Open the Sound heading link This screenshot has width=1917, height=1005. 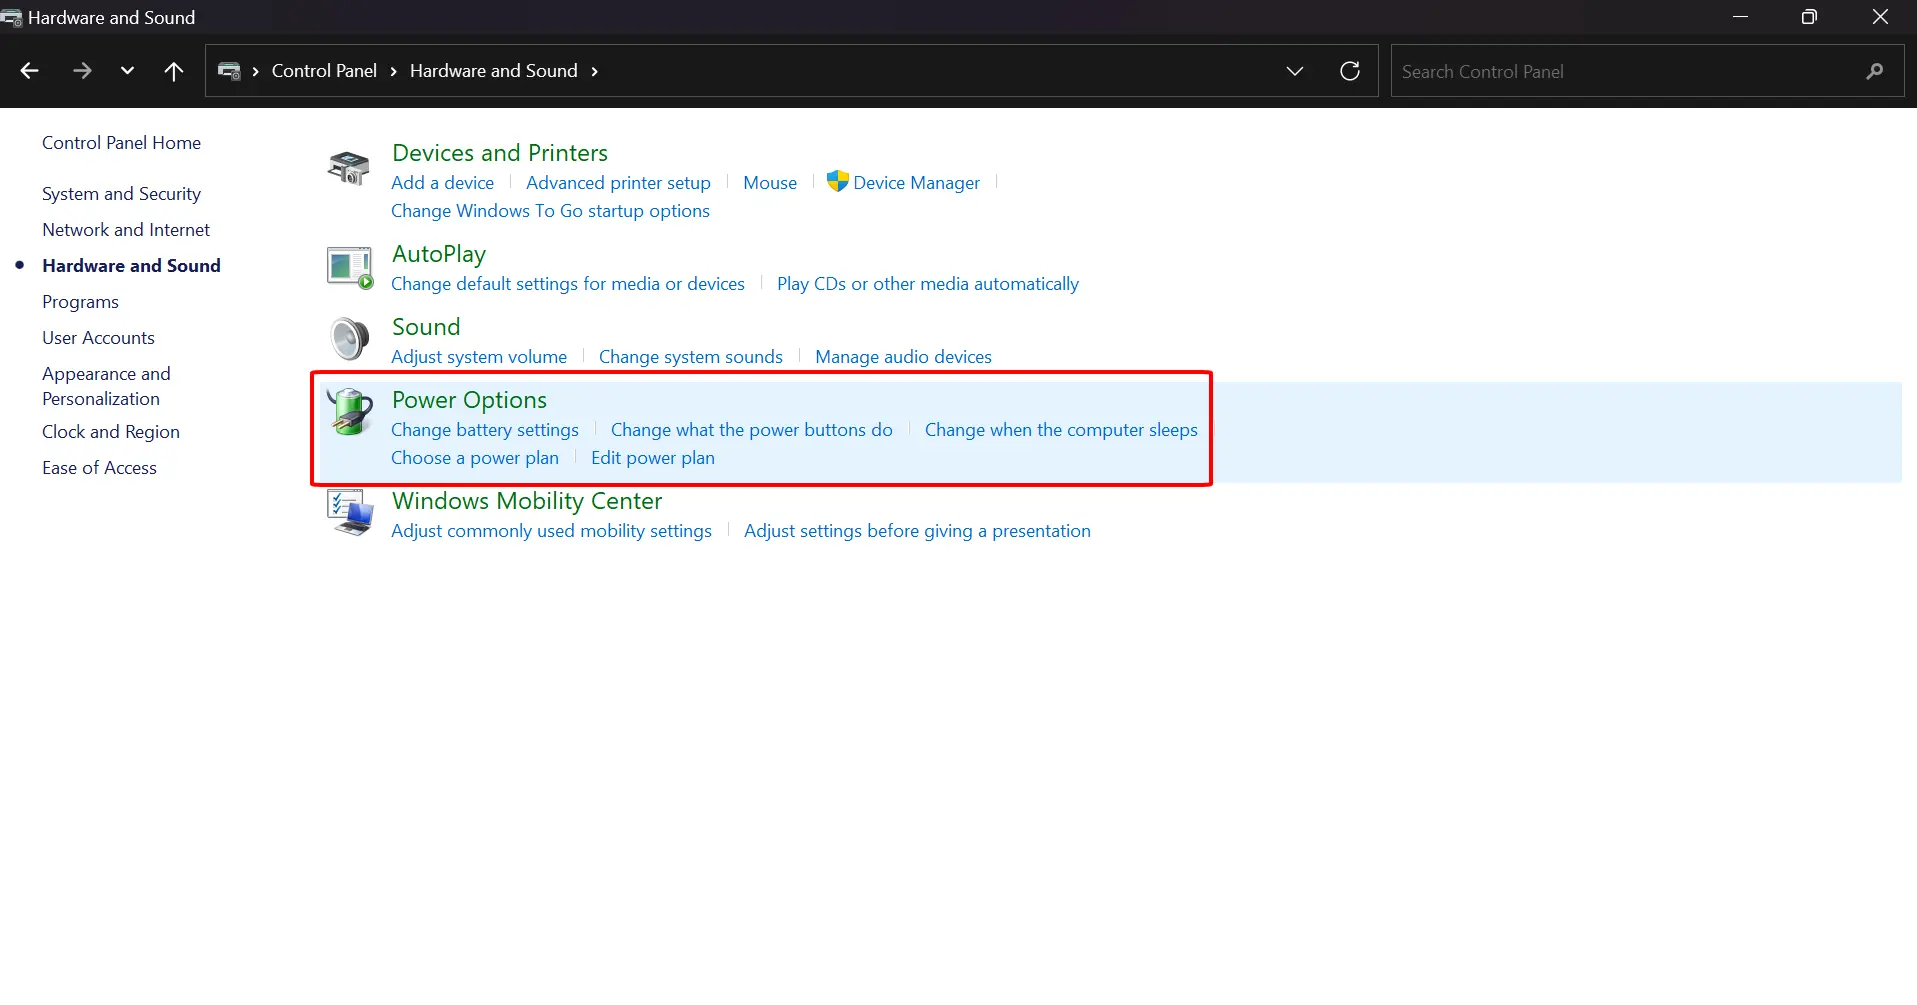(426, 327)
